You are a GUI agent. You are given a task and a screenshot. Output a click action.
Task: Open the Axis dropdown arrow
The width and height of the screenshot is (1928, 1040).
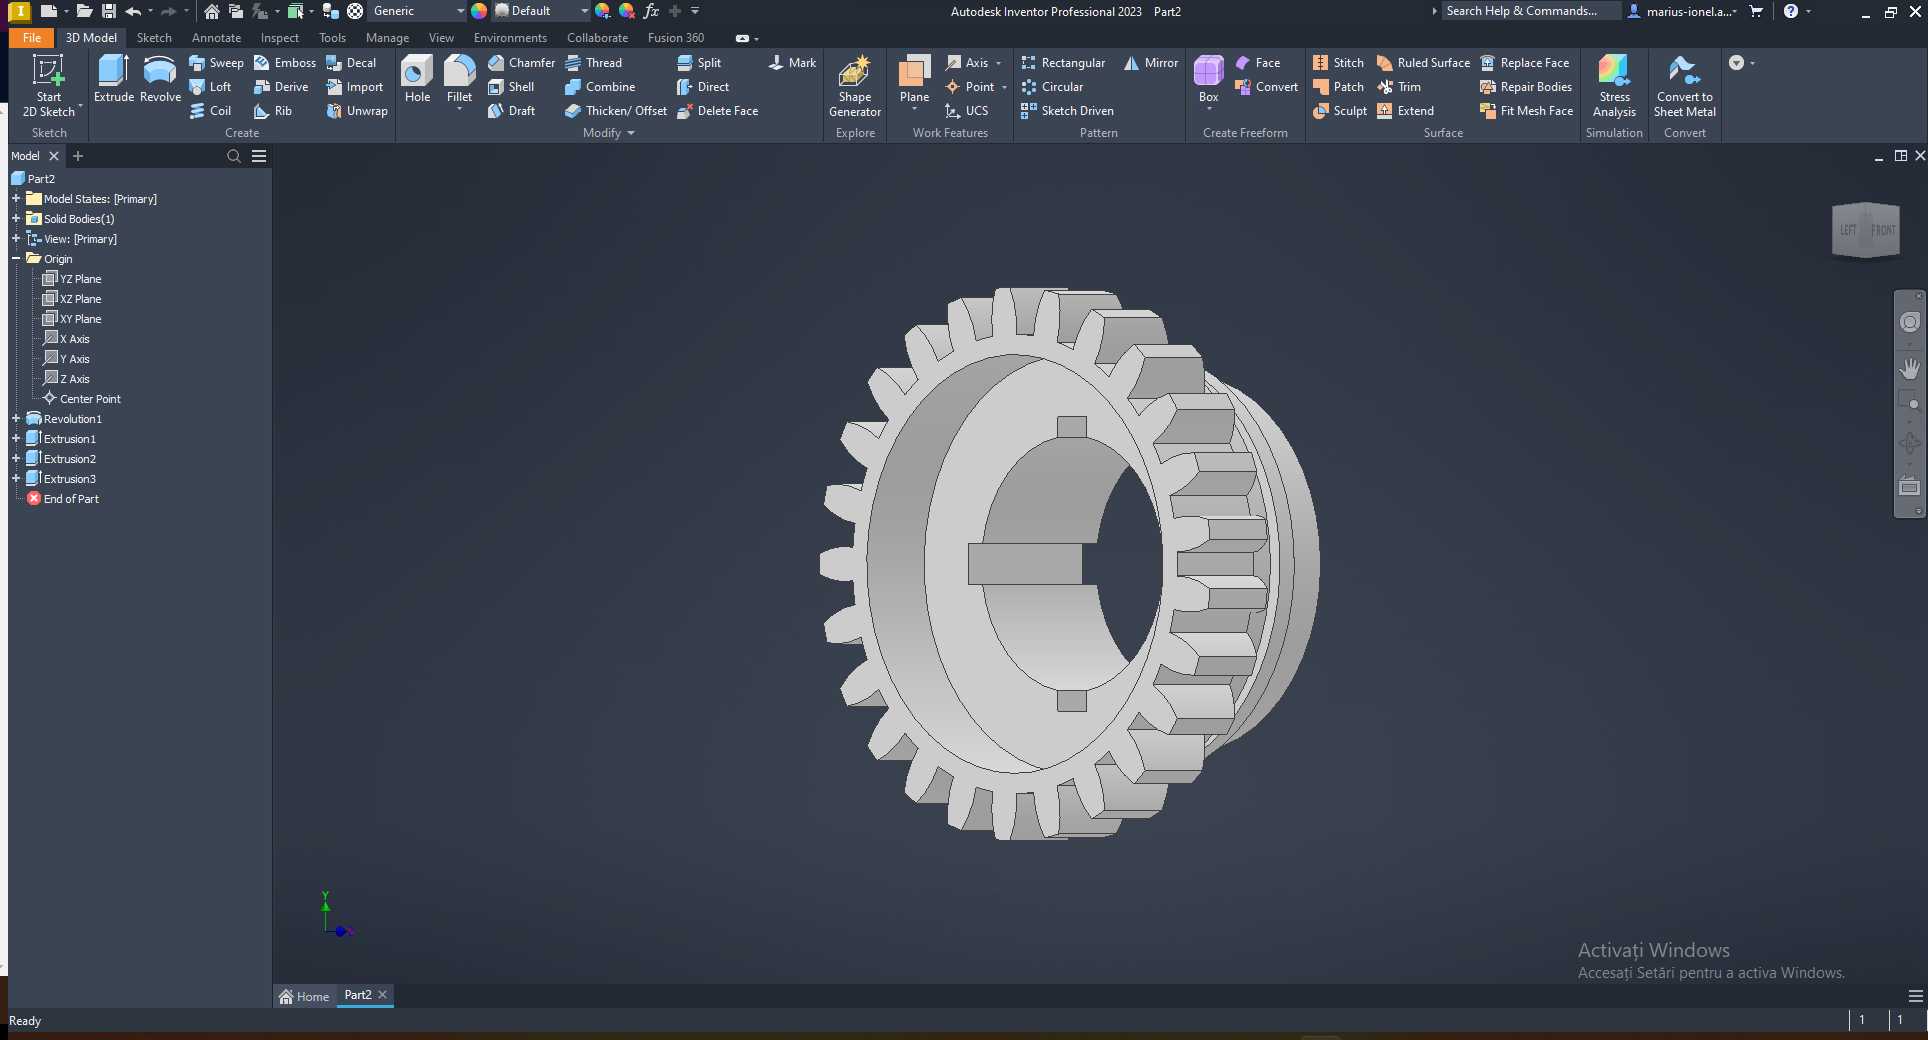pos(998,63)
